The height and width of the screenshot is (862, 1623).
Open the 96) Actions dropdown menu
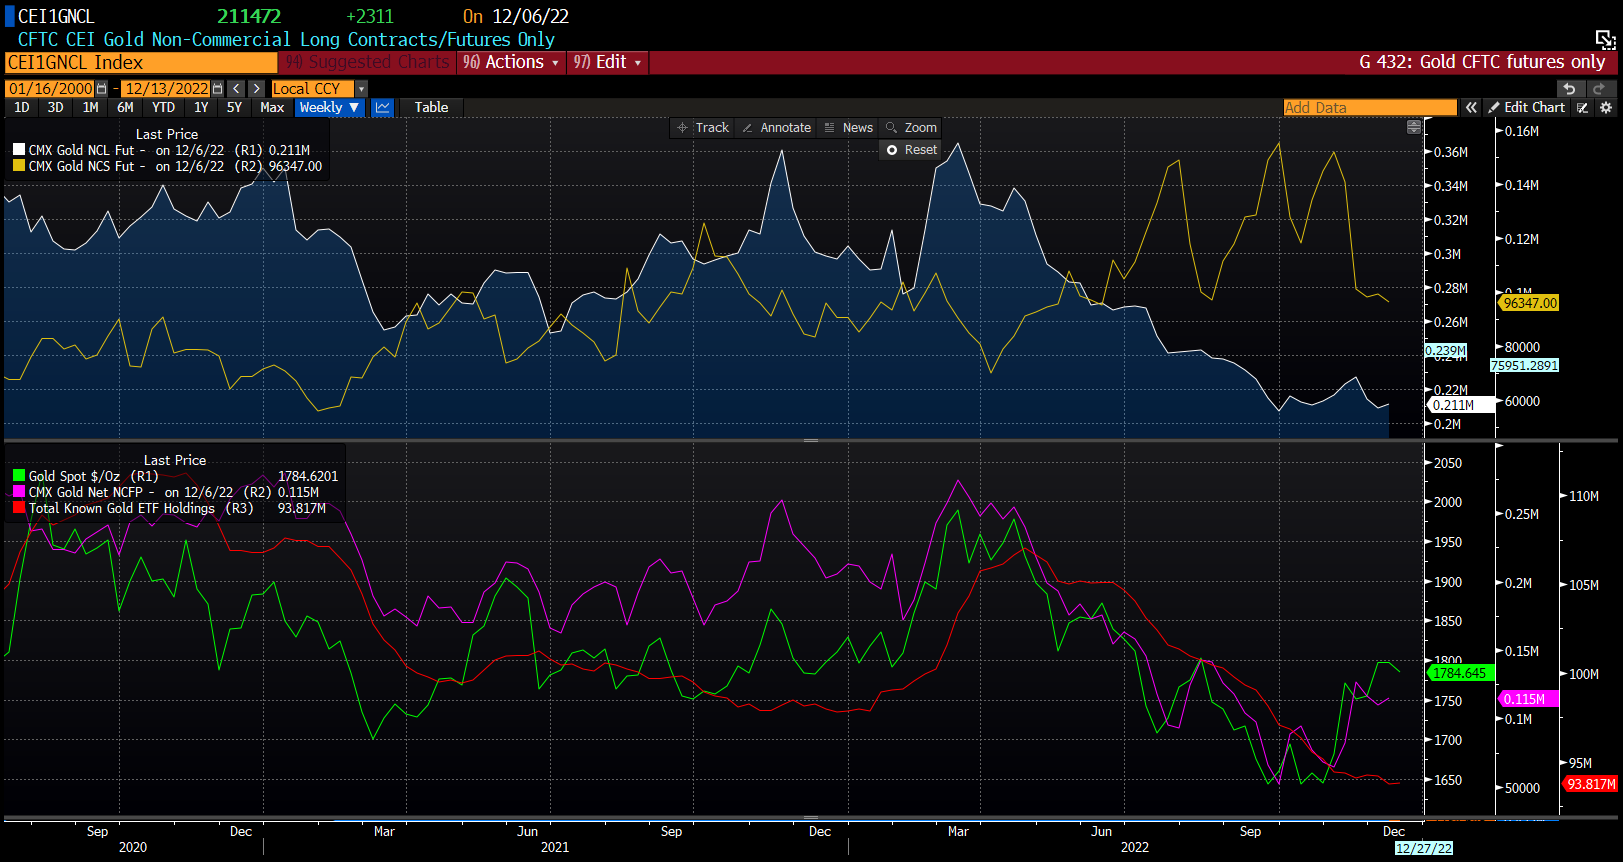click(x=511, y=62)
